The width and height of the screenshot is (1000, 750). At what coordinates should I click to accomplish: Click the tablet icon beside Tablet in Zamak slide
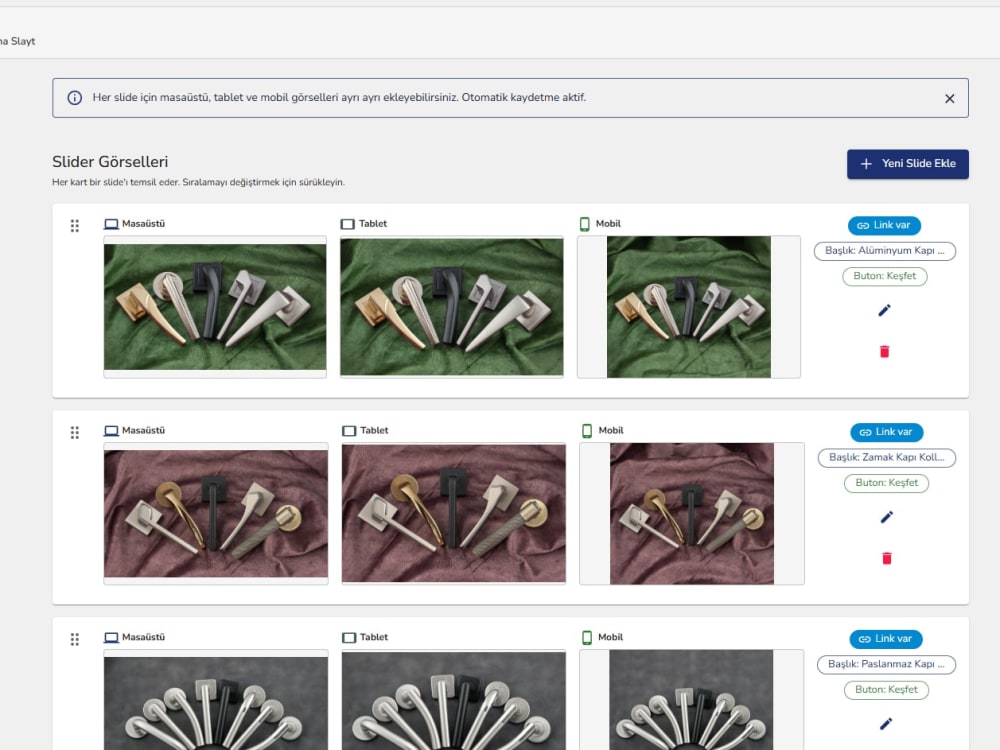click(x=349, y=430)
